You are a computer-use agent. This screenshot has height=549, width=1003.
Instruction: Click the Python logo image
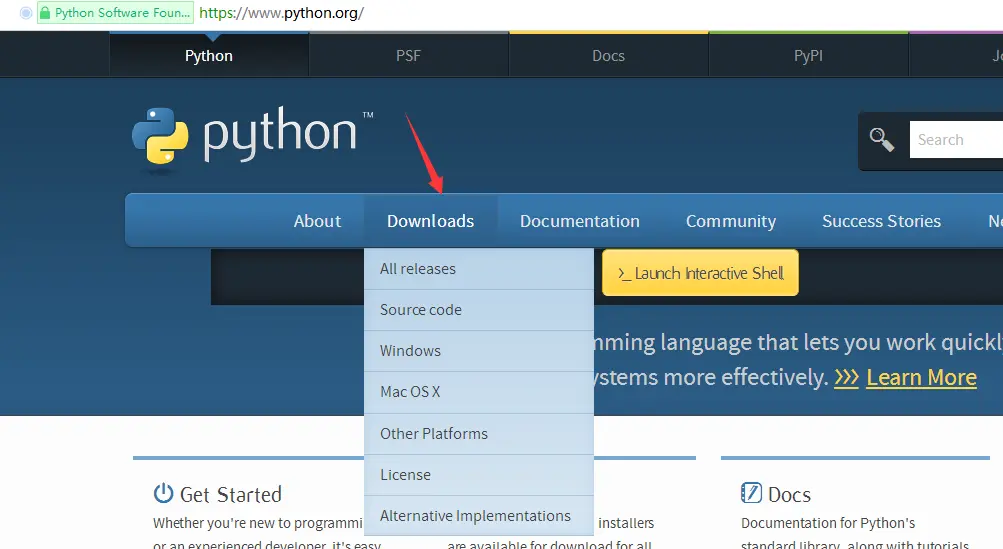(252, 137)
